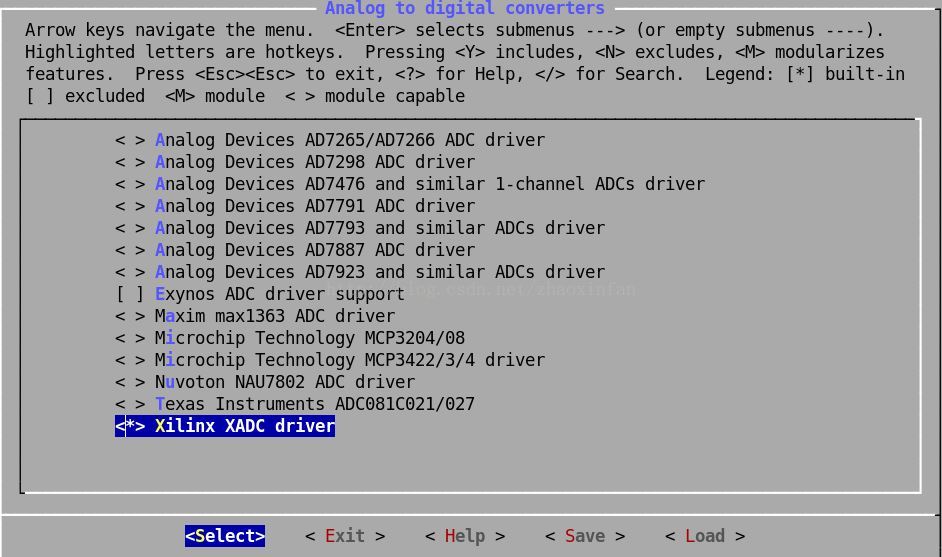Select the Exynos ADC driver support entry
This screenshot has height=557, width=942.
pos(279,294)
